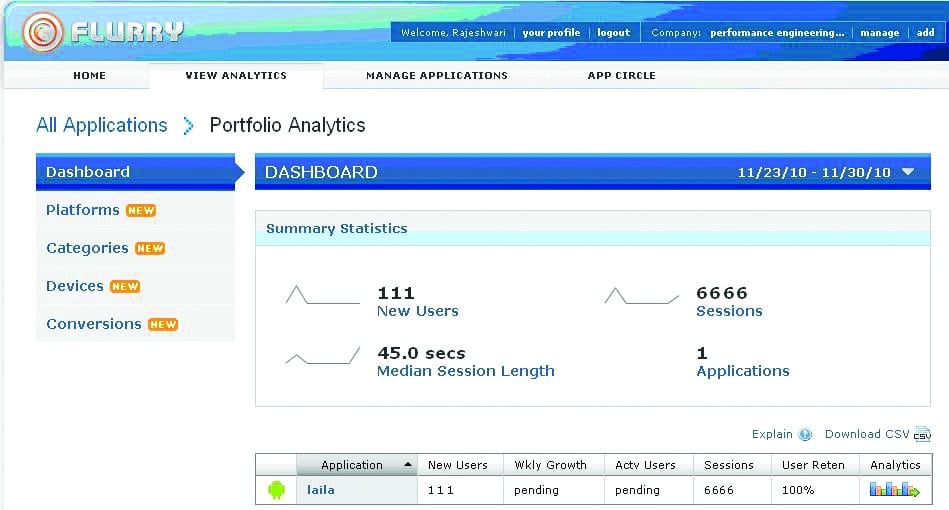The width and height of the screenshot is (949, 510).
Task: Click the Android icon beside laila
Action: (x=276, y=490)
